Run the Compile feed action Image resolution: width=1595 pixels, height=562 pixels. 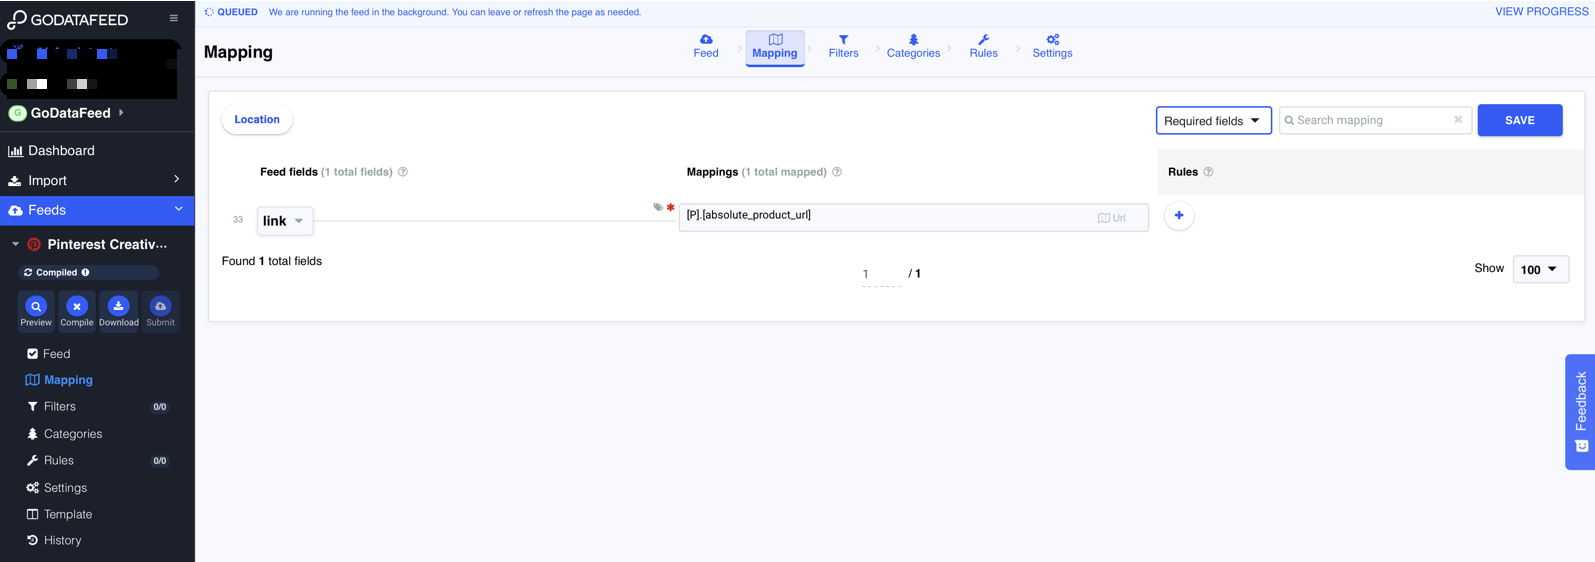coord(77,311)
